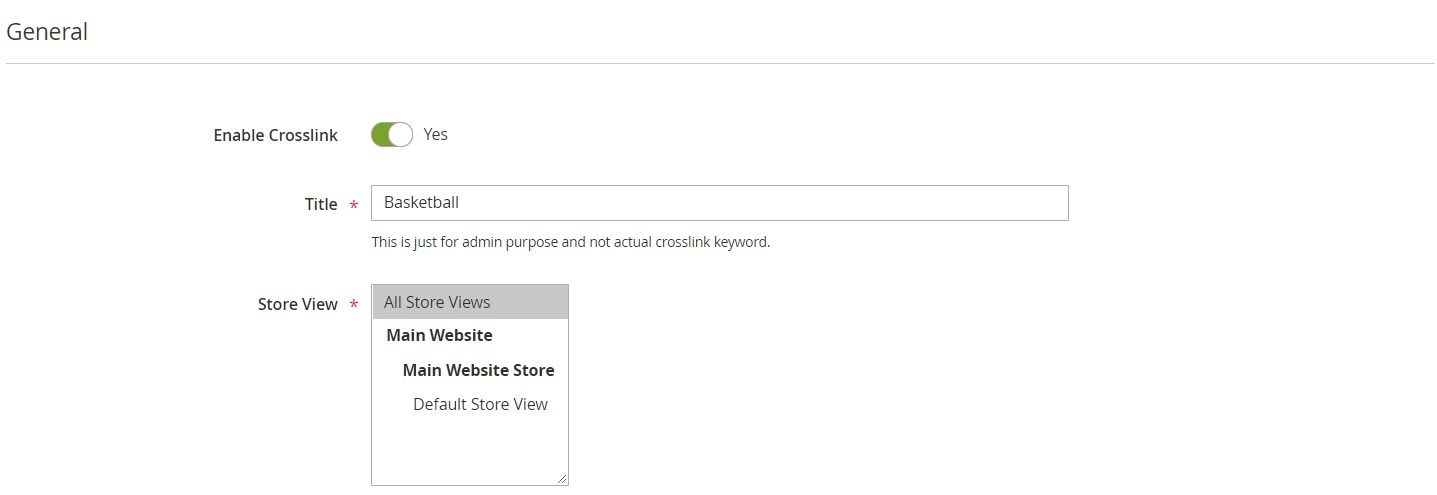
Task: Click the red asterisk next to Store View
Action: coord(354,305)
